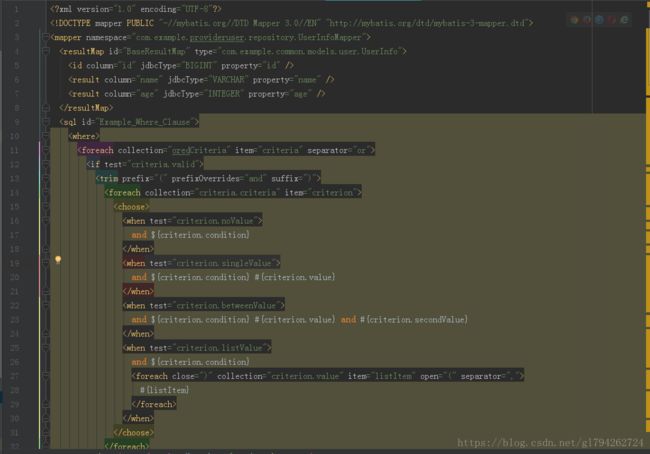Collapse the oredCriteria foreach fold, line 11
This screenshot has width=650, height=454.
click(46, 150)
